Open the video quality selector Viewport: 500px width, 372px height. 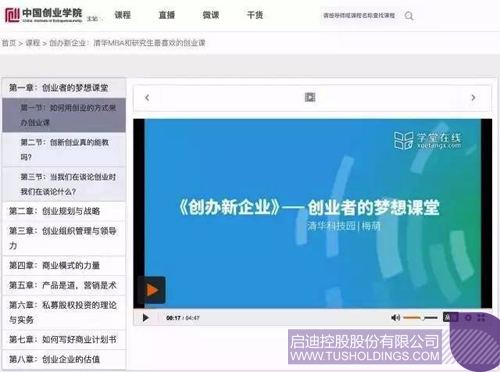(x=450, y=318)
